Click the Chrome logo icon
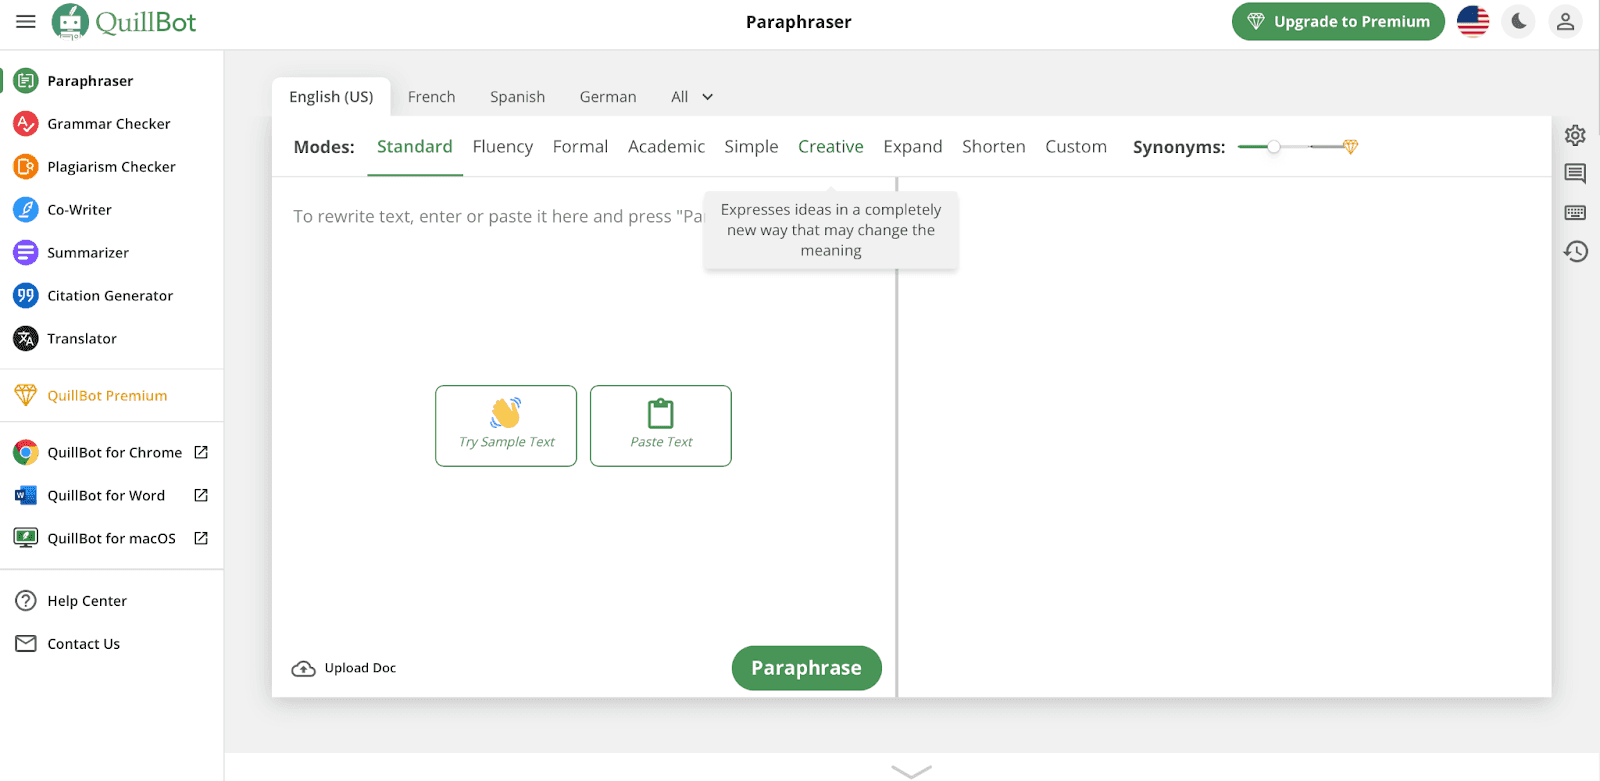The image size is (1600, 781). [26, 453]
